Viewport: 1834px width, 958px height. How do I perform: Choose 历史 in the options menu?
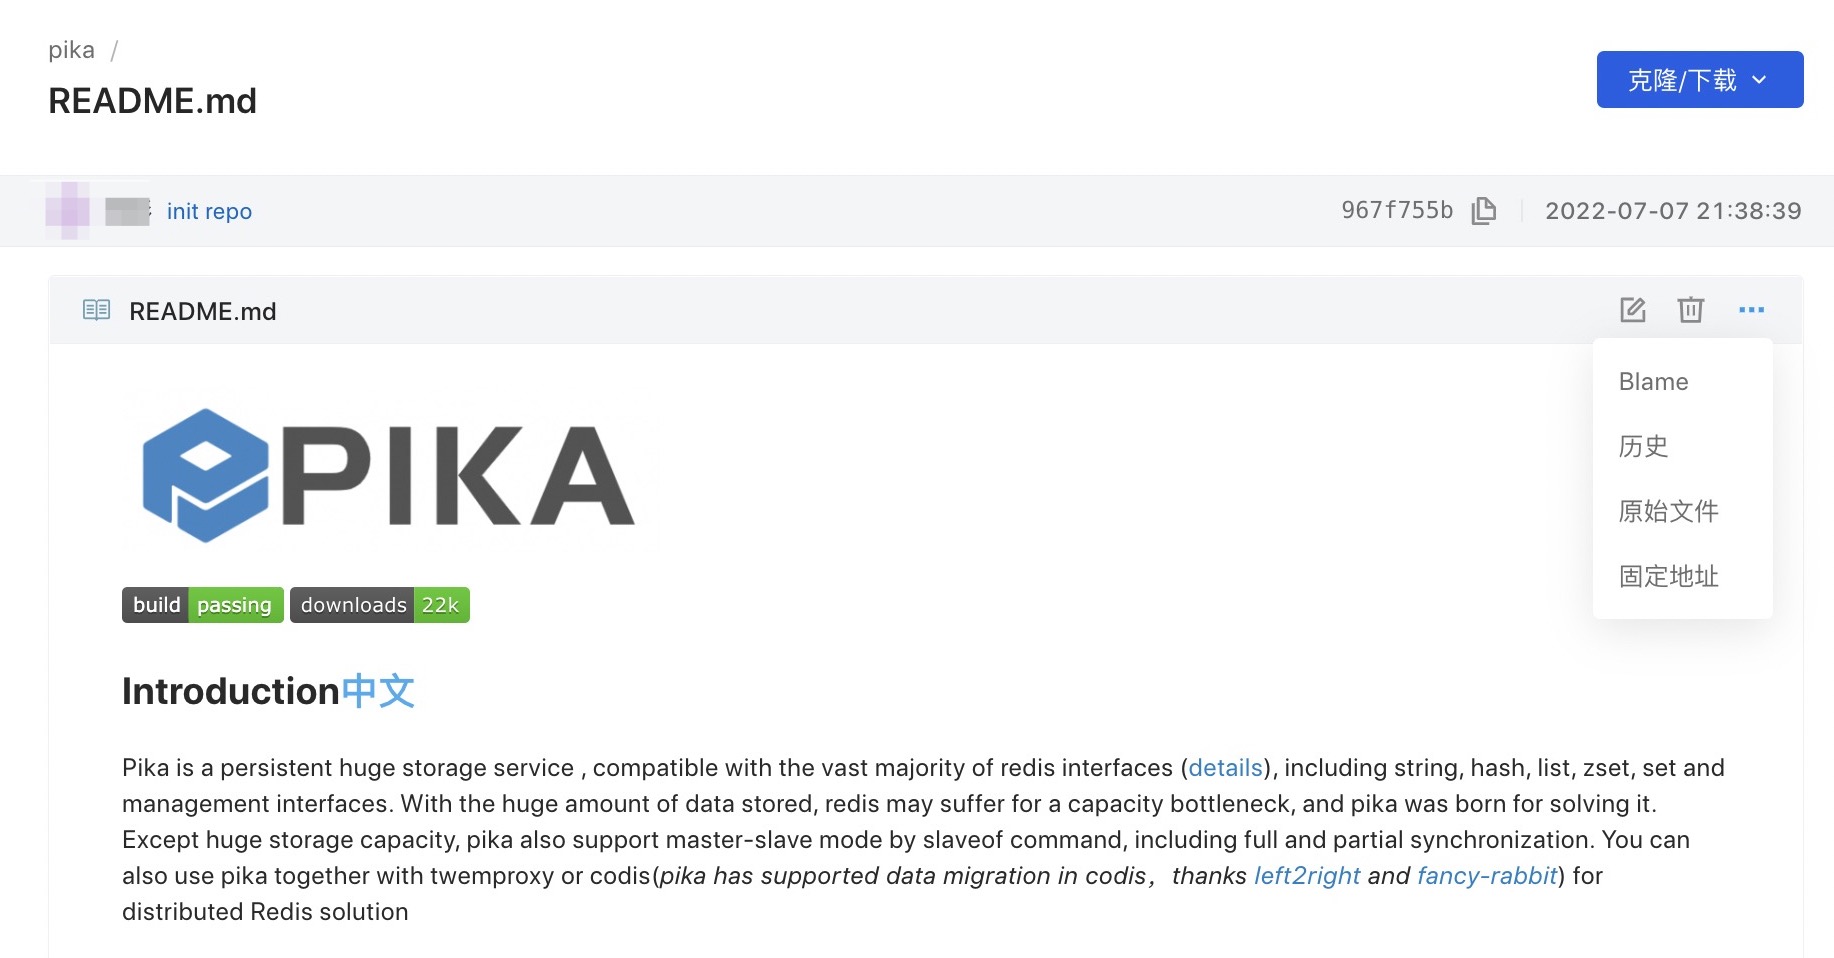click(1643, 446)
